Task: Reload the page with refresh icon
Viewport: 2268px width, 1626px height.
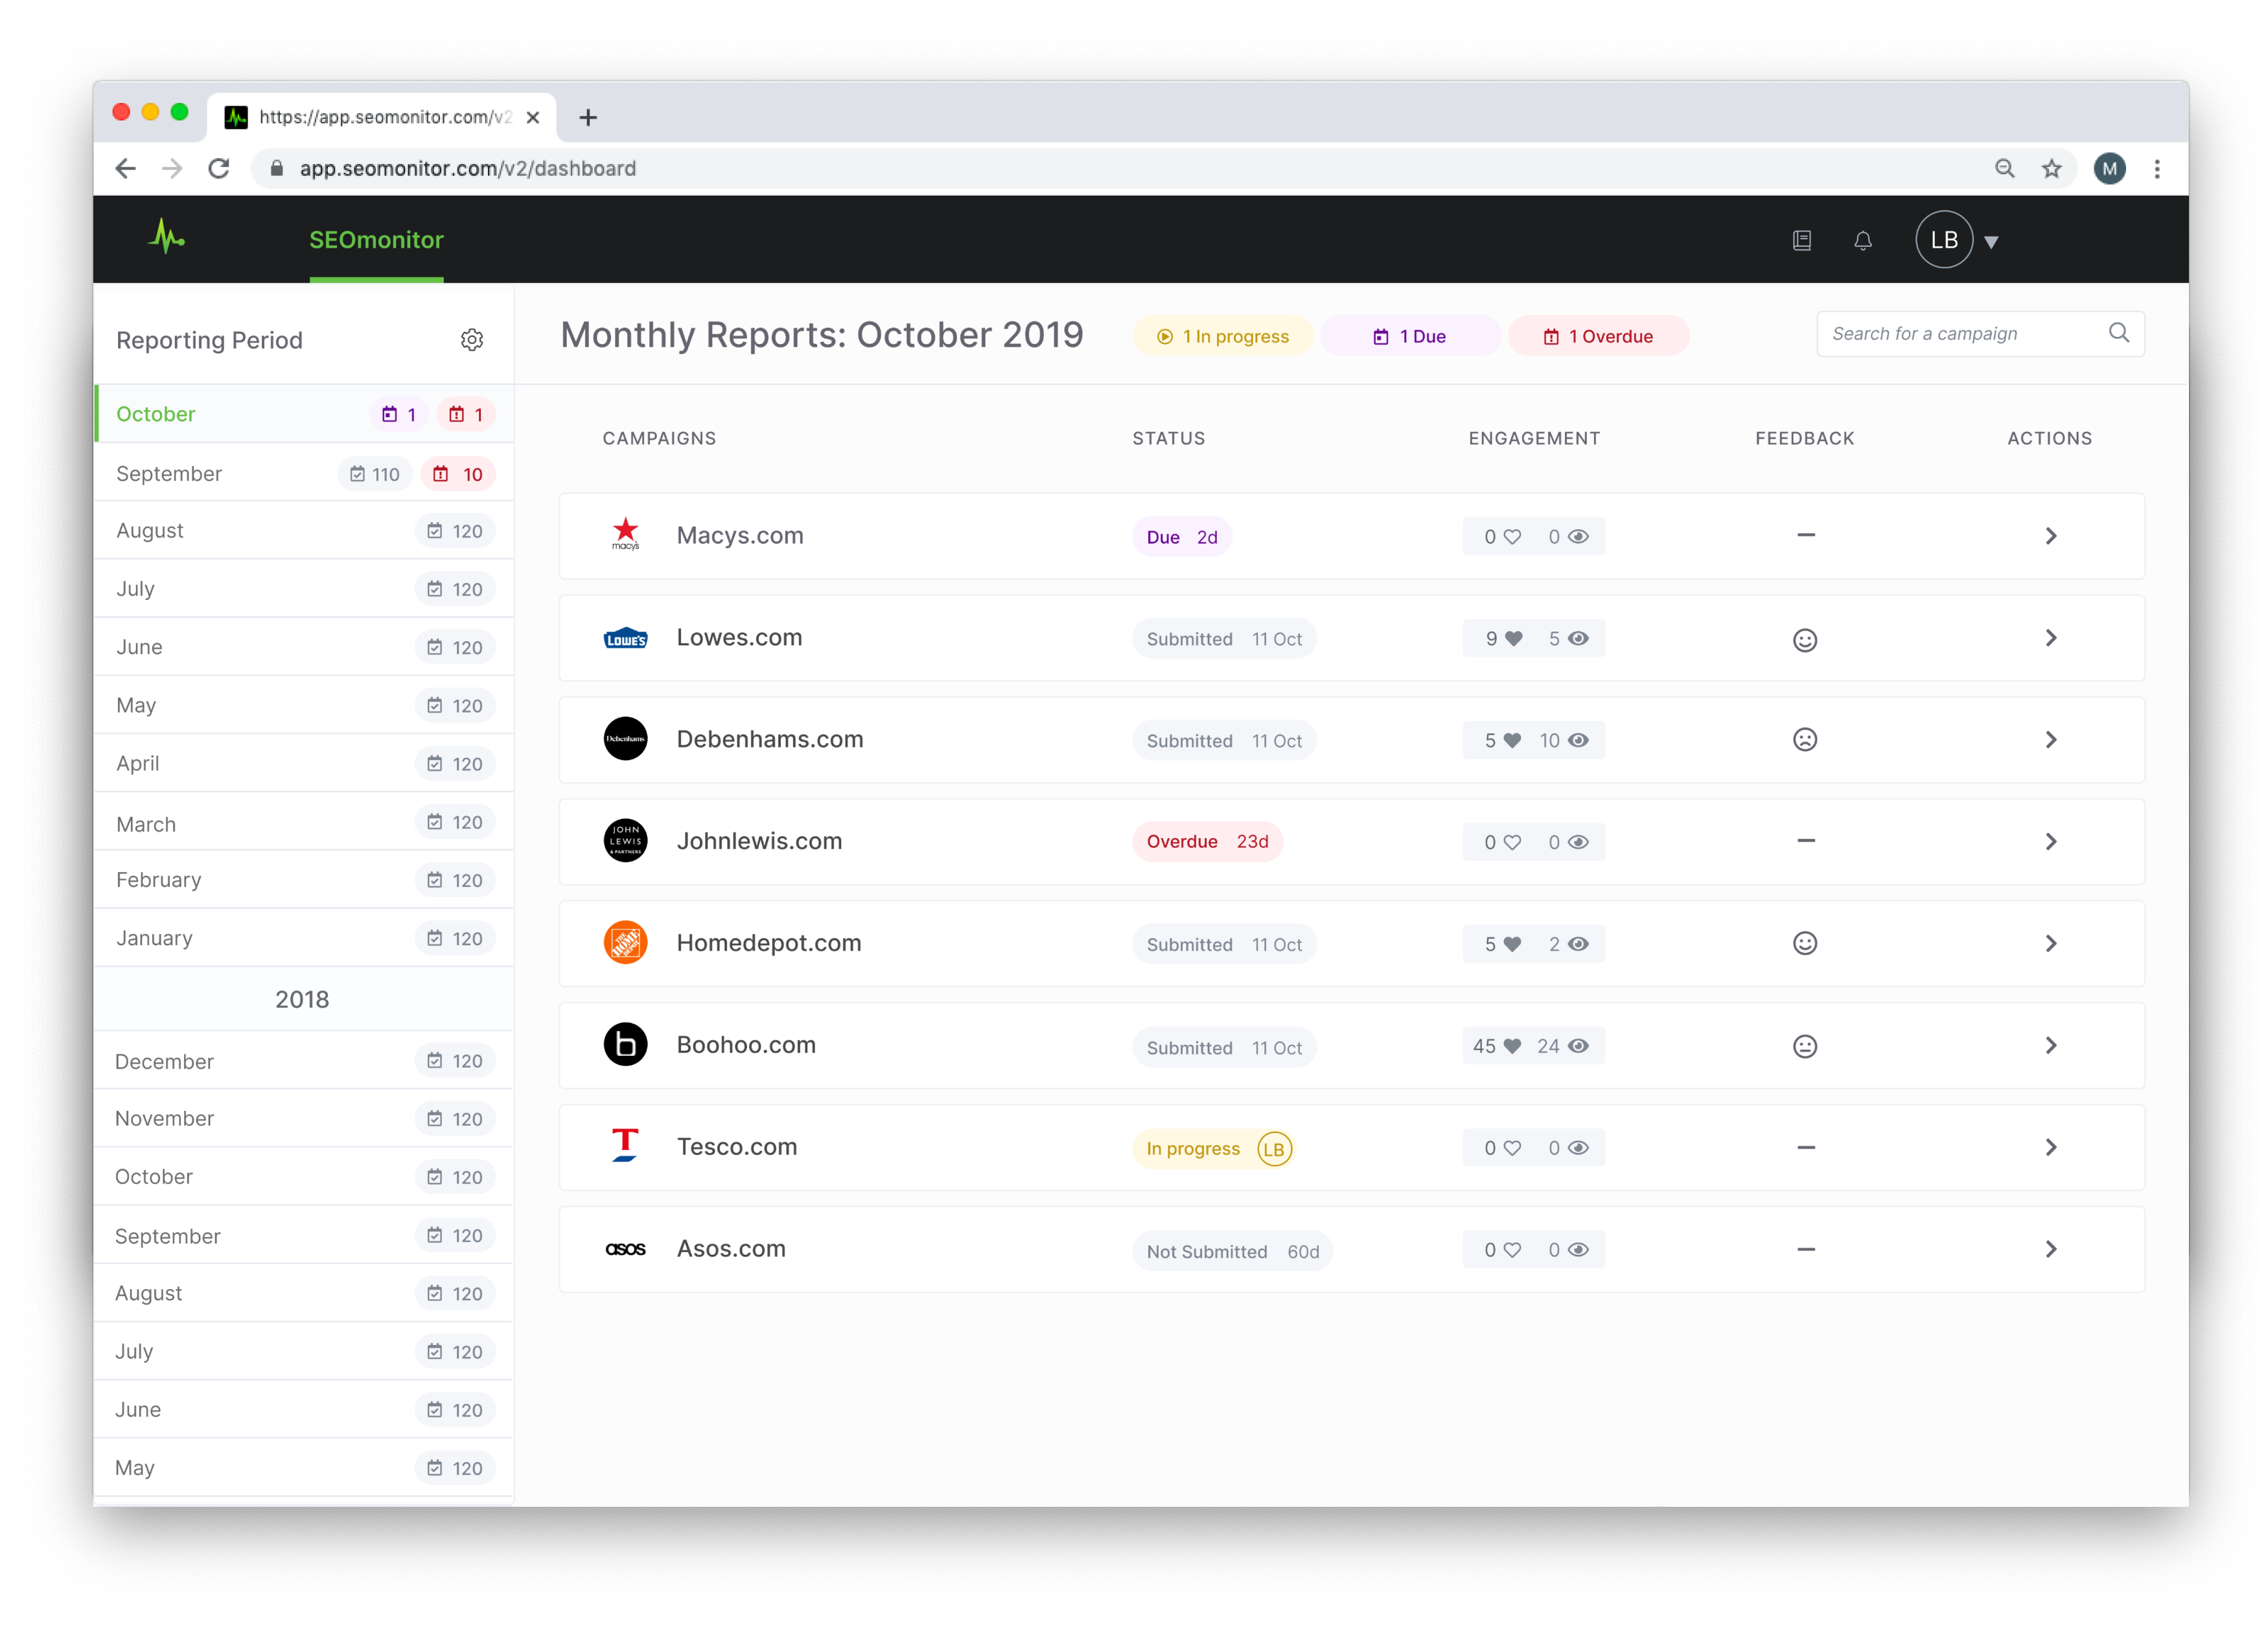Action: coord(219,168)
